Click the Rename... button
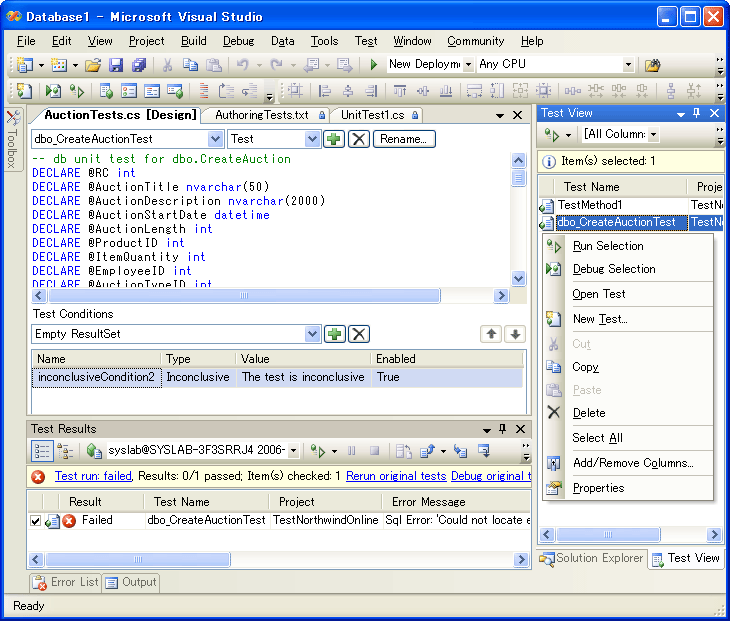Image resolution: width=730 pixels, height=621 pixels. 404,139
